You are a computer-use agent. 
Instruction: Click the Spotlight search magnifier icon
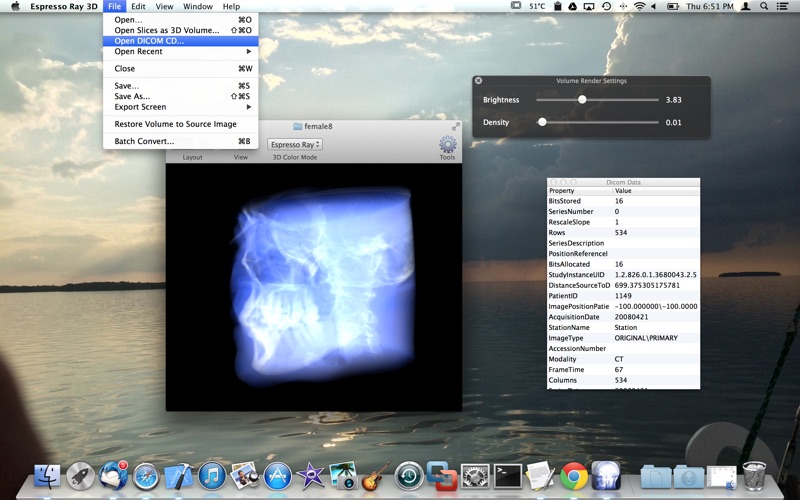coord(763,6)
